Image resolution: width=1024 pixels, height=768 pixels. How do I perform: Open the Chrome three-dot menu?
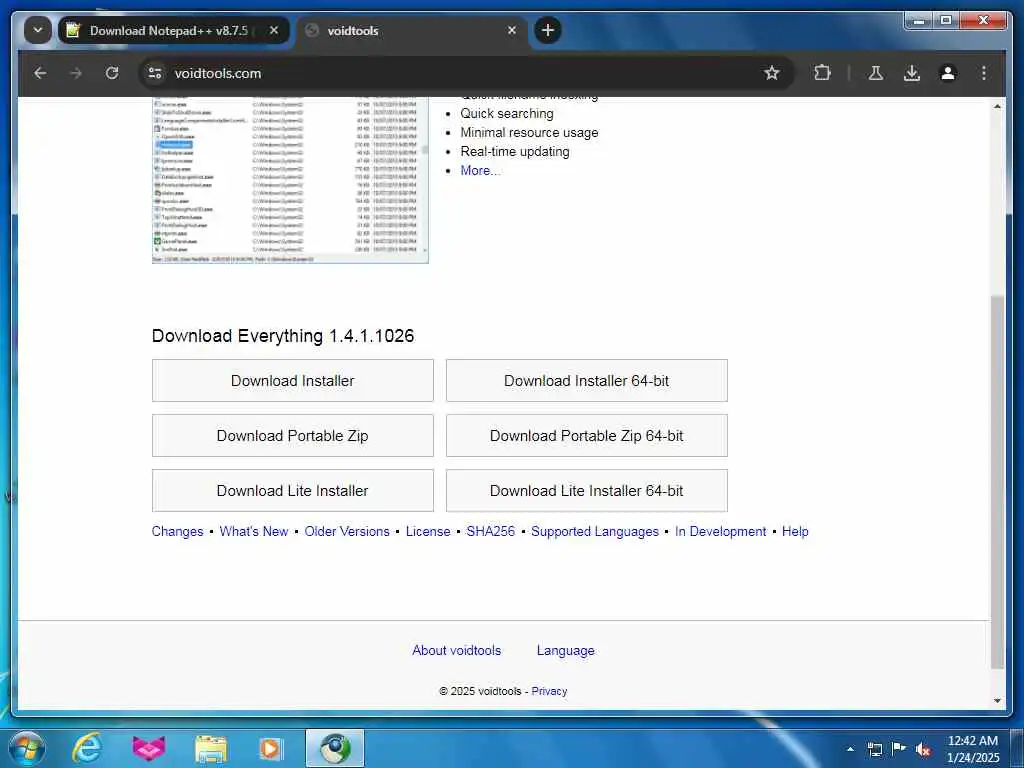[x=984, y=73]
